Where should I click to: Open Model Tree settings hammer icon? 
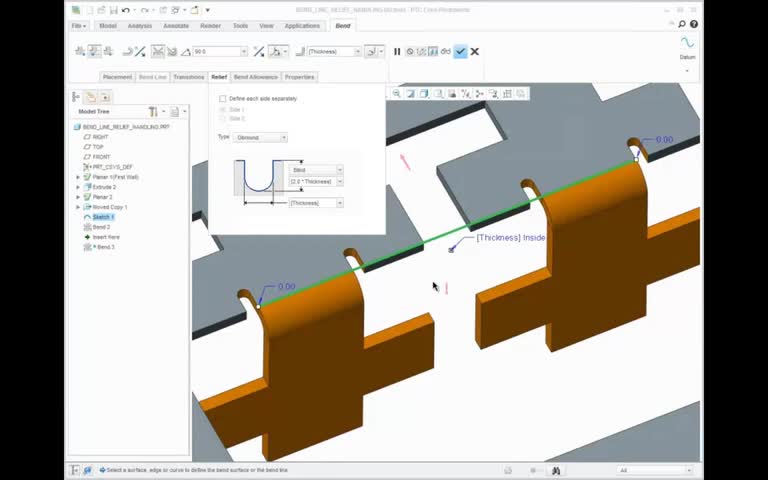pyautogui.click(x=153, y=112)
